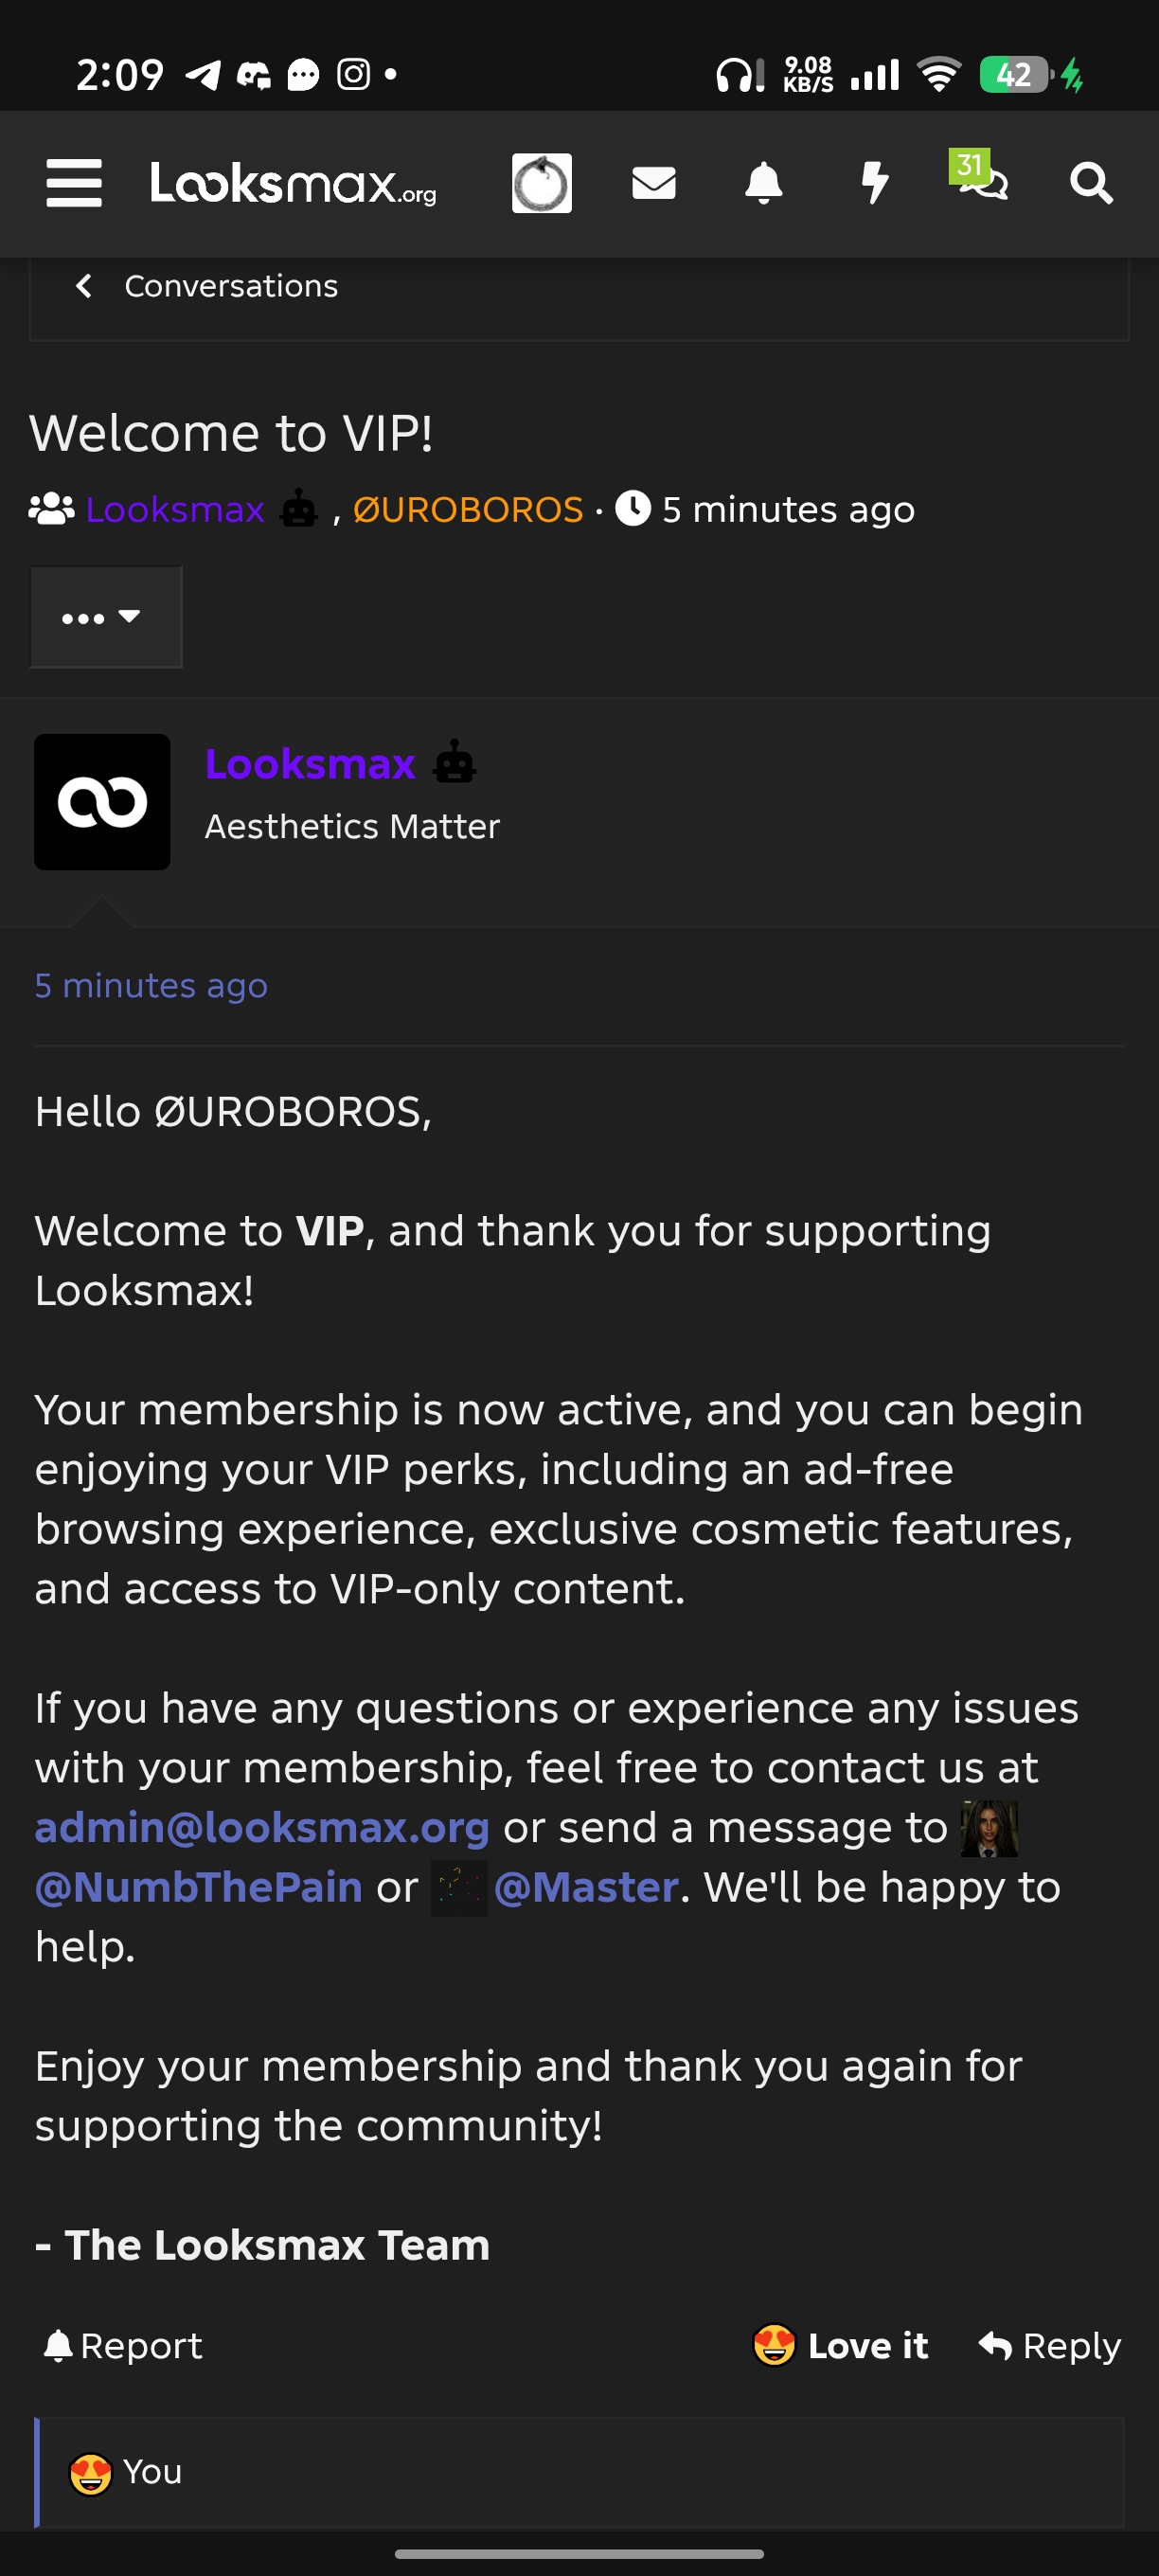This screenshot has width=1159, height=2576.
Task: Open the hamburger navigation menu
Action: pyautogui.click(x=74, y=184)
